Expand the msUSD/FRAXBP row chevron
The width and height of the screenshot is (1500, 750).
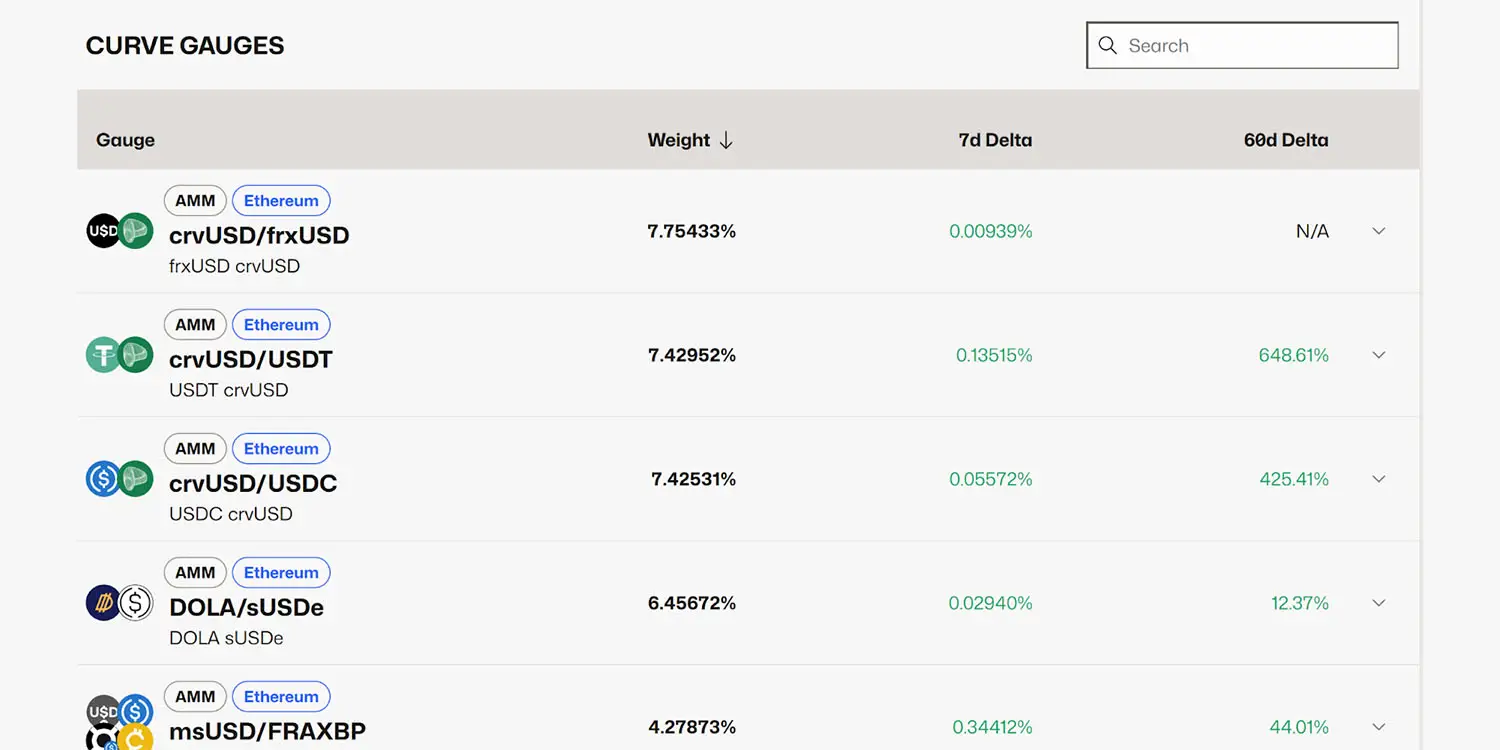[x=1379, y=727]
